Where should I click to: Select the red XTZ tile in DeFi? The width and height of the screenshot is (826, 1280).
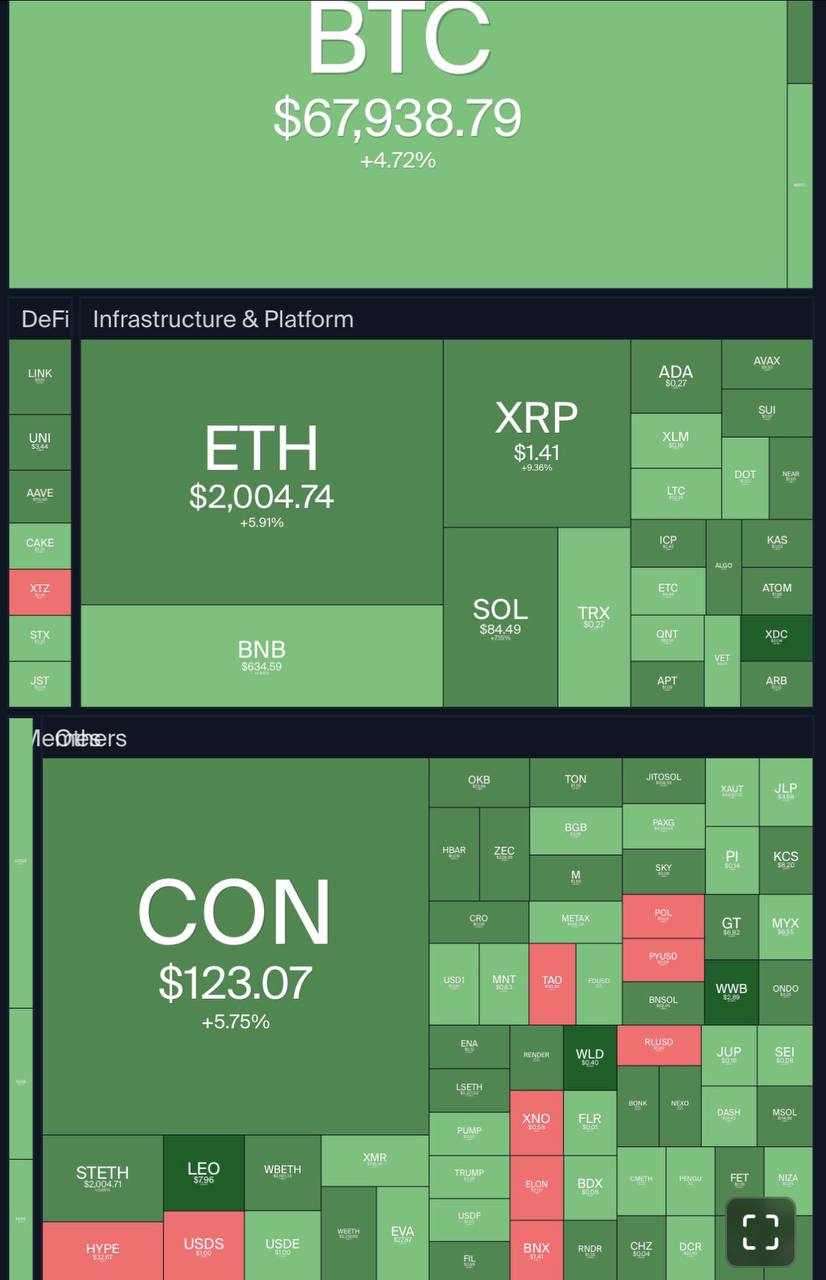point(39,591)
